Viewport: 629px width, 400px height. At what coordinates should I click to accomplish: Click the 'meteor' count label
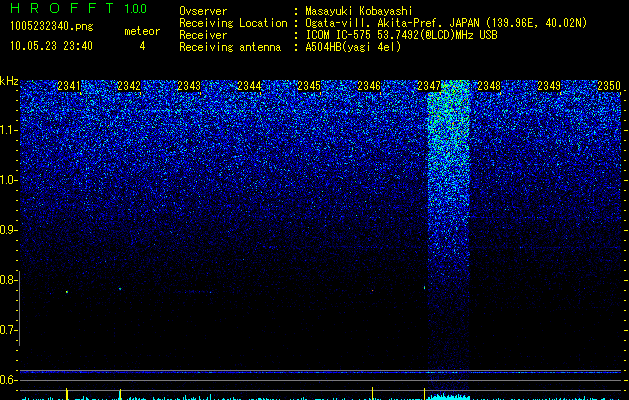tap(142, 31)
